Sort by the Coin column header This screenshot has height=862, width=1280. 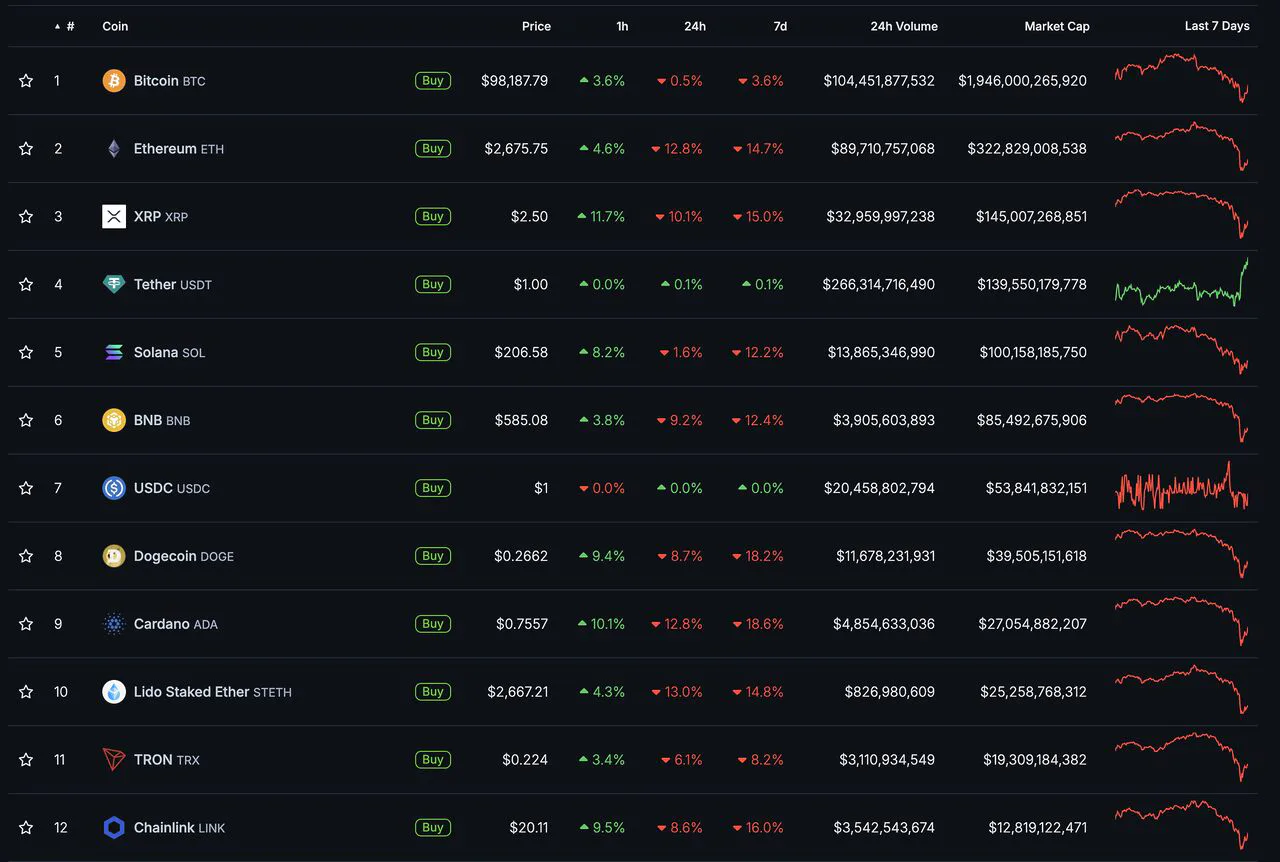(x=115, y=26)
